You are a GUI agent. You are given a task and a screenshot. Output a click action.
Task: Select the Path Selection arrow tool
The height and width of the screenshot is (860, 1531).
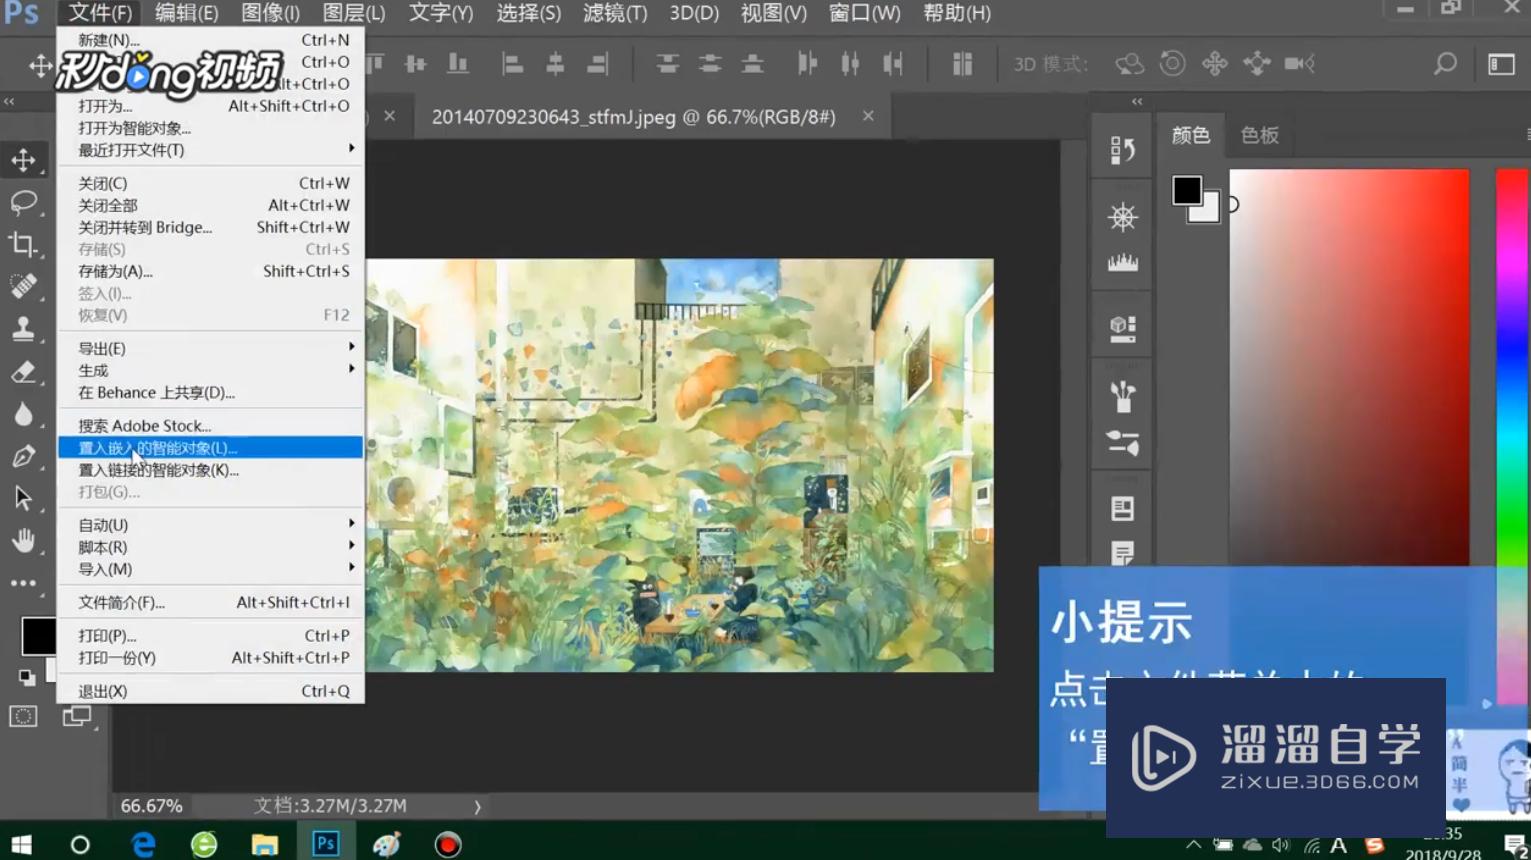point(23,498)
